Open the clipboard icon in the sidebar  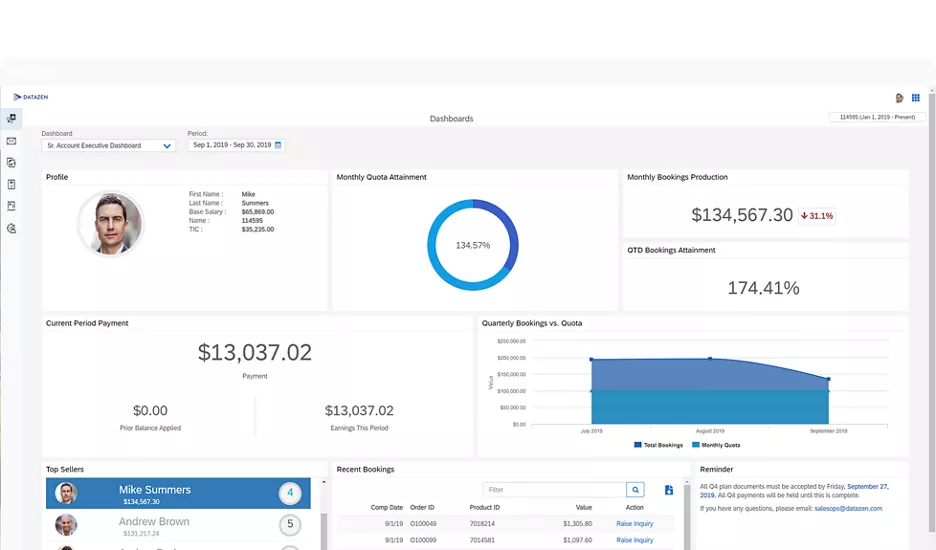tap(11, 185)
